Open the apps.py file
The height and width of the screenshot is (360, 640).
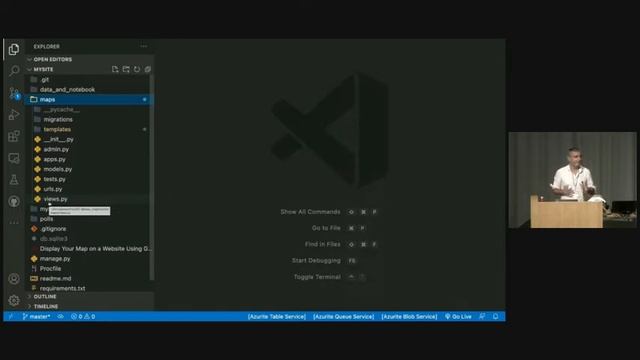pyautogui.click(x=88, y=159)
